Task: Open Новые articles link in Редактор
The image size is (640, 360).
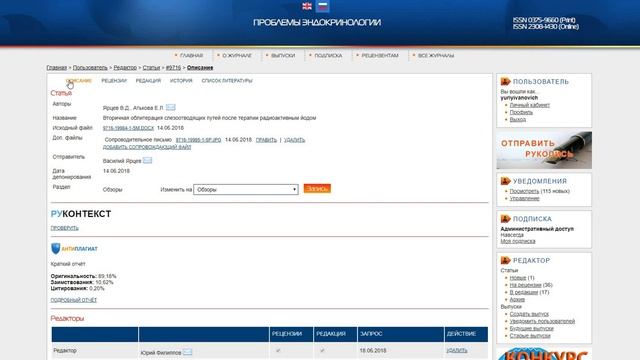Action: 518,278
